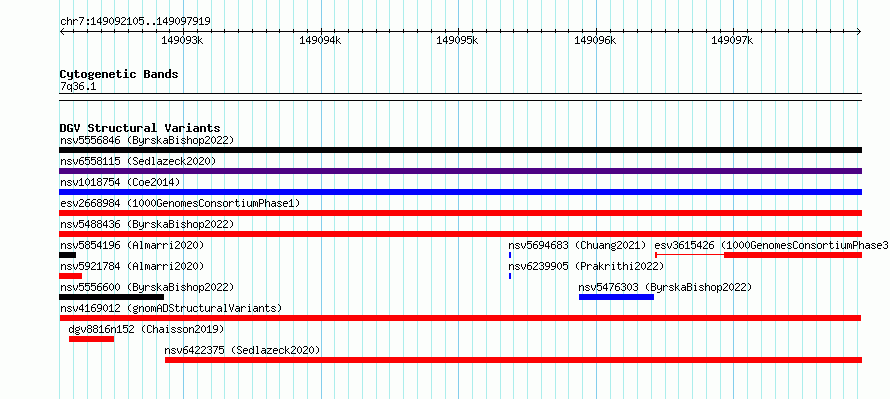Open nsv6239905 (Prakrithi2022) label
Image resolution: width=890 pixels, height=399 pixels.
click(586, 266)
